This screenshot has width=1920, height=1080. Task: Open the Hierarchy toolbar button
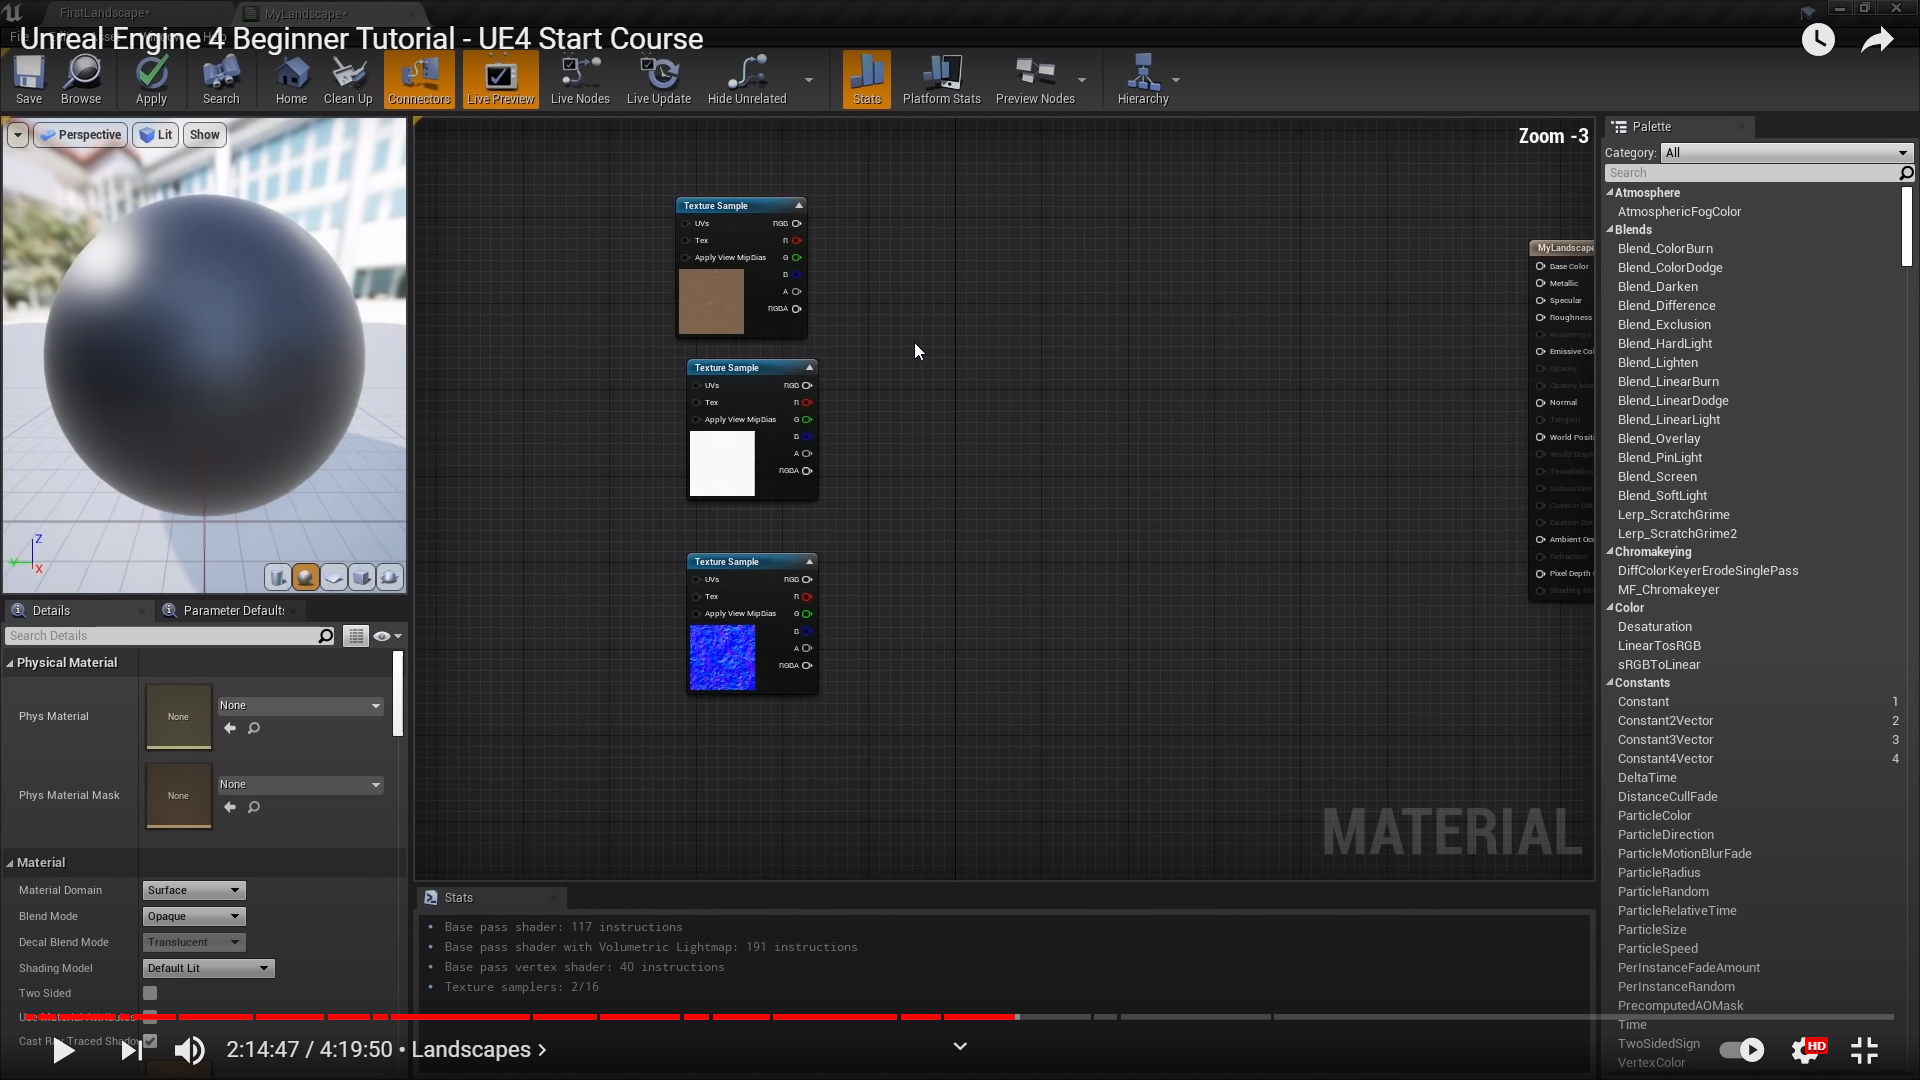click(x=1142, y=80)
